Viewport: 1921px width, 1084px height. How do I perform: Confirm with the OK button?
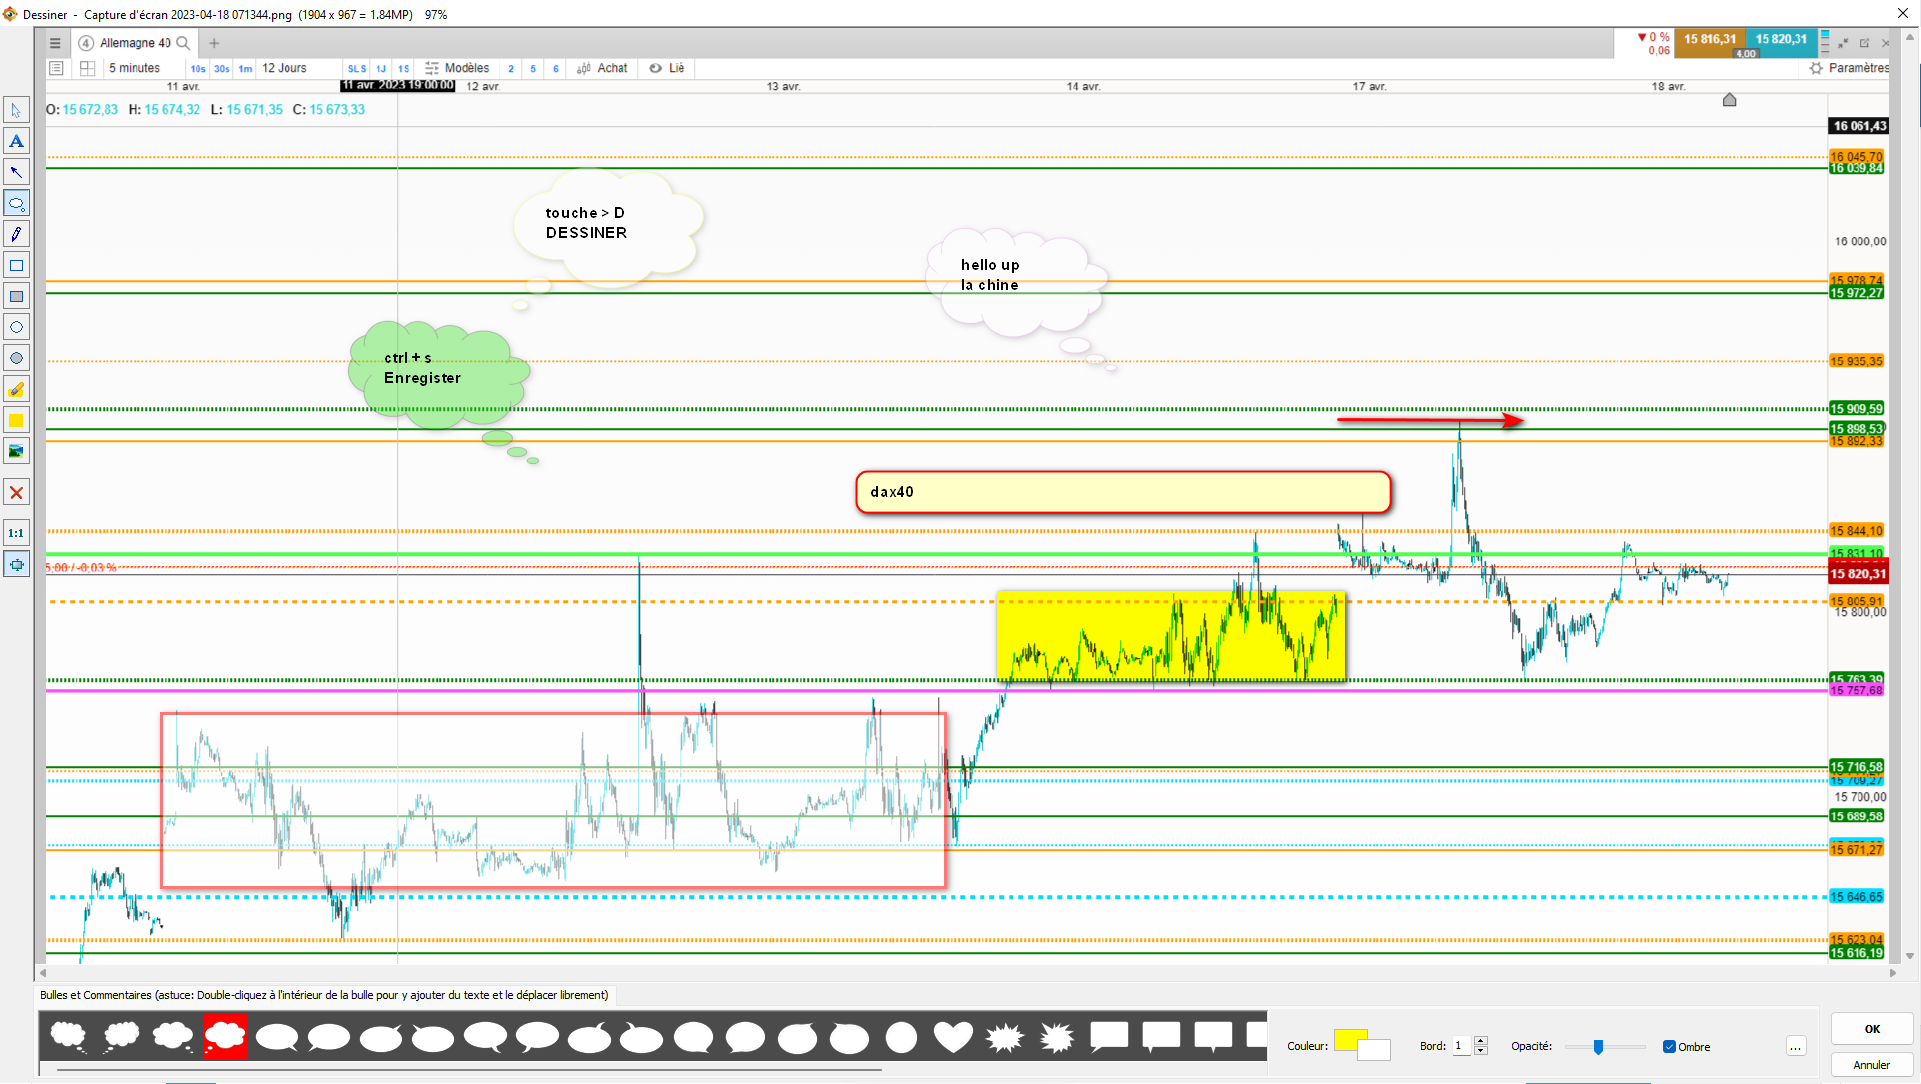point(1872,1029)
